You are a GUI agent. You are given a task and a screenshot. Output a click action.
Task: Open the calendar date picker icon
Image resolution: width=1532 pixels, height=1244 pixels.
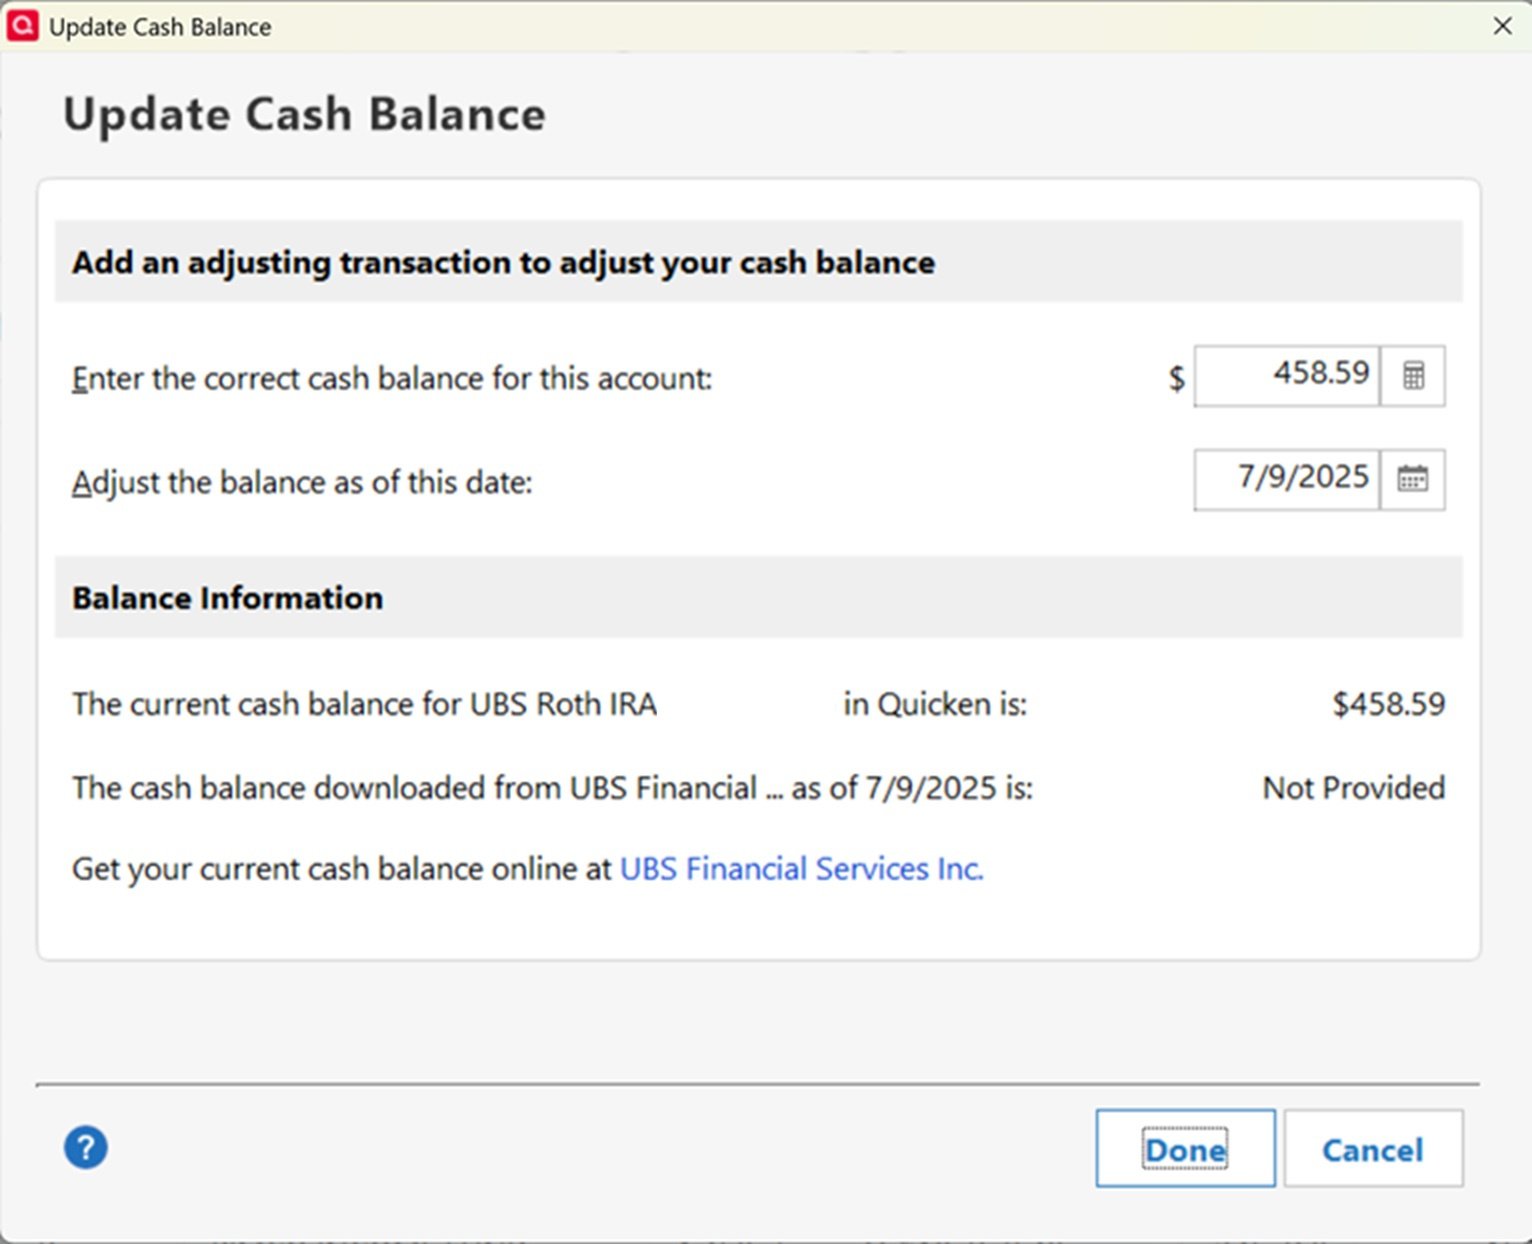click(1413, 479)
